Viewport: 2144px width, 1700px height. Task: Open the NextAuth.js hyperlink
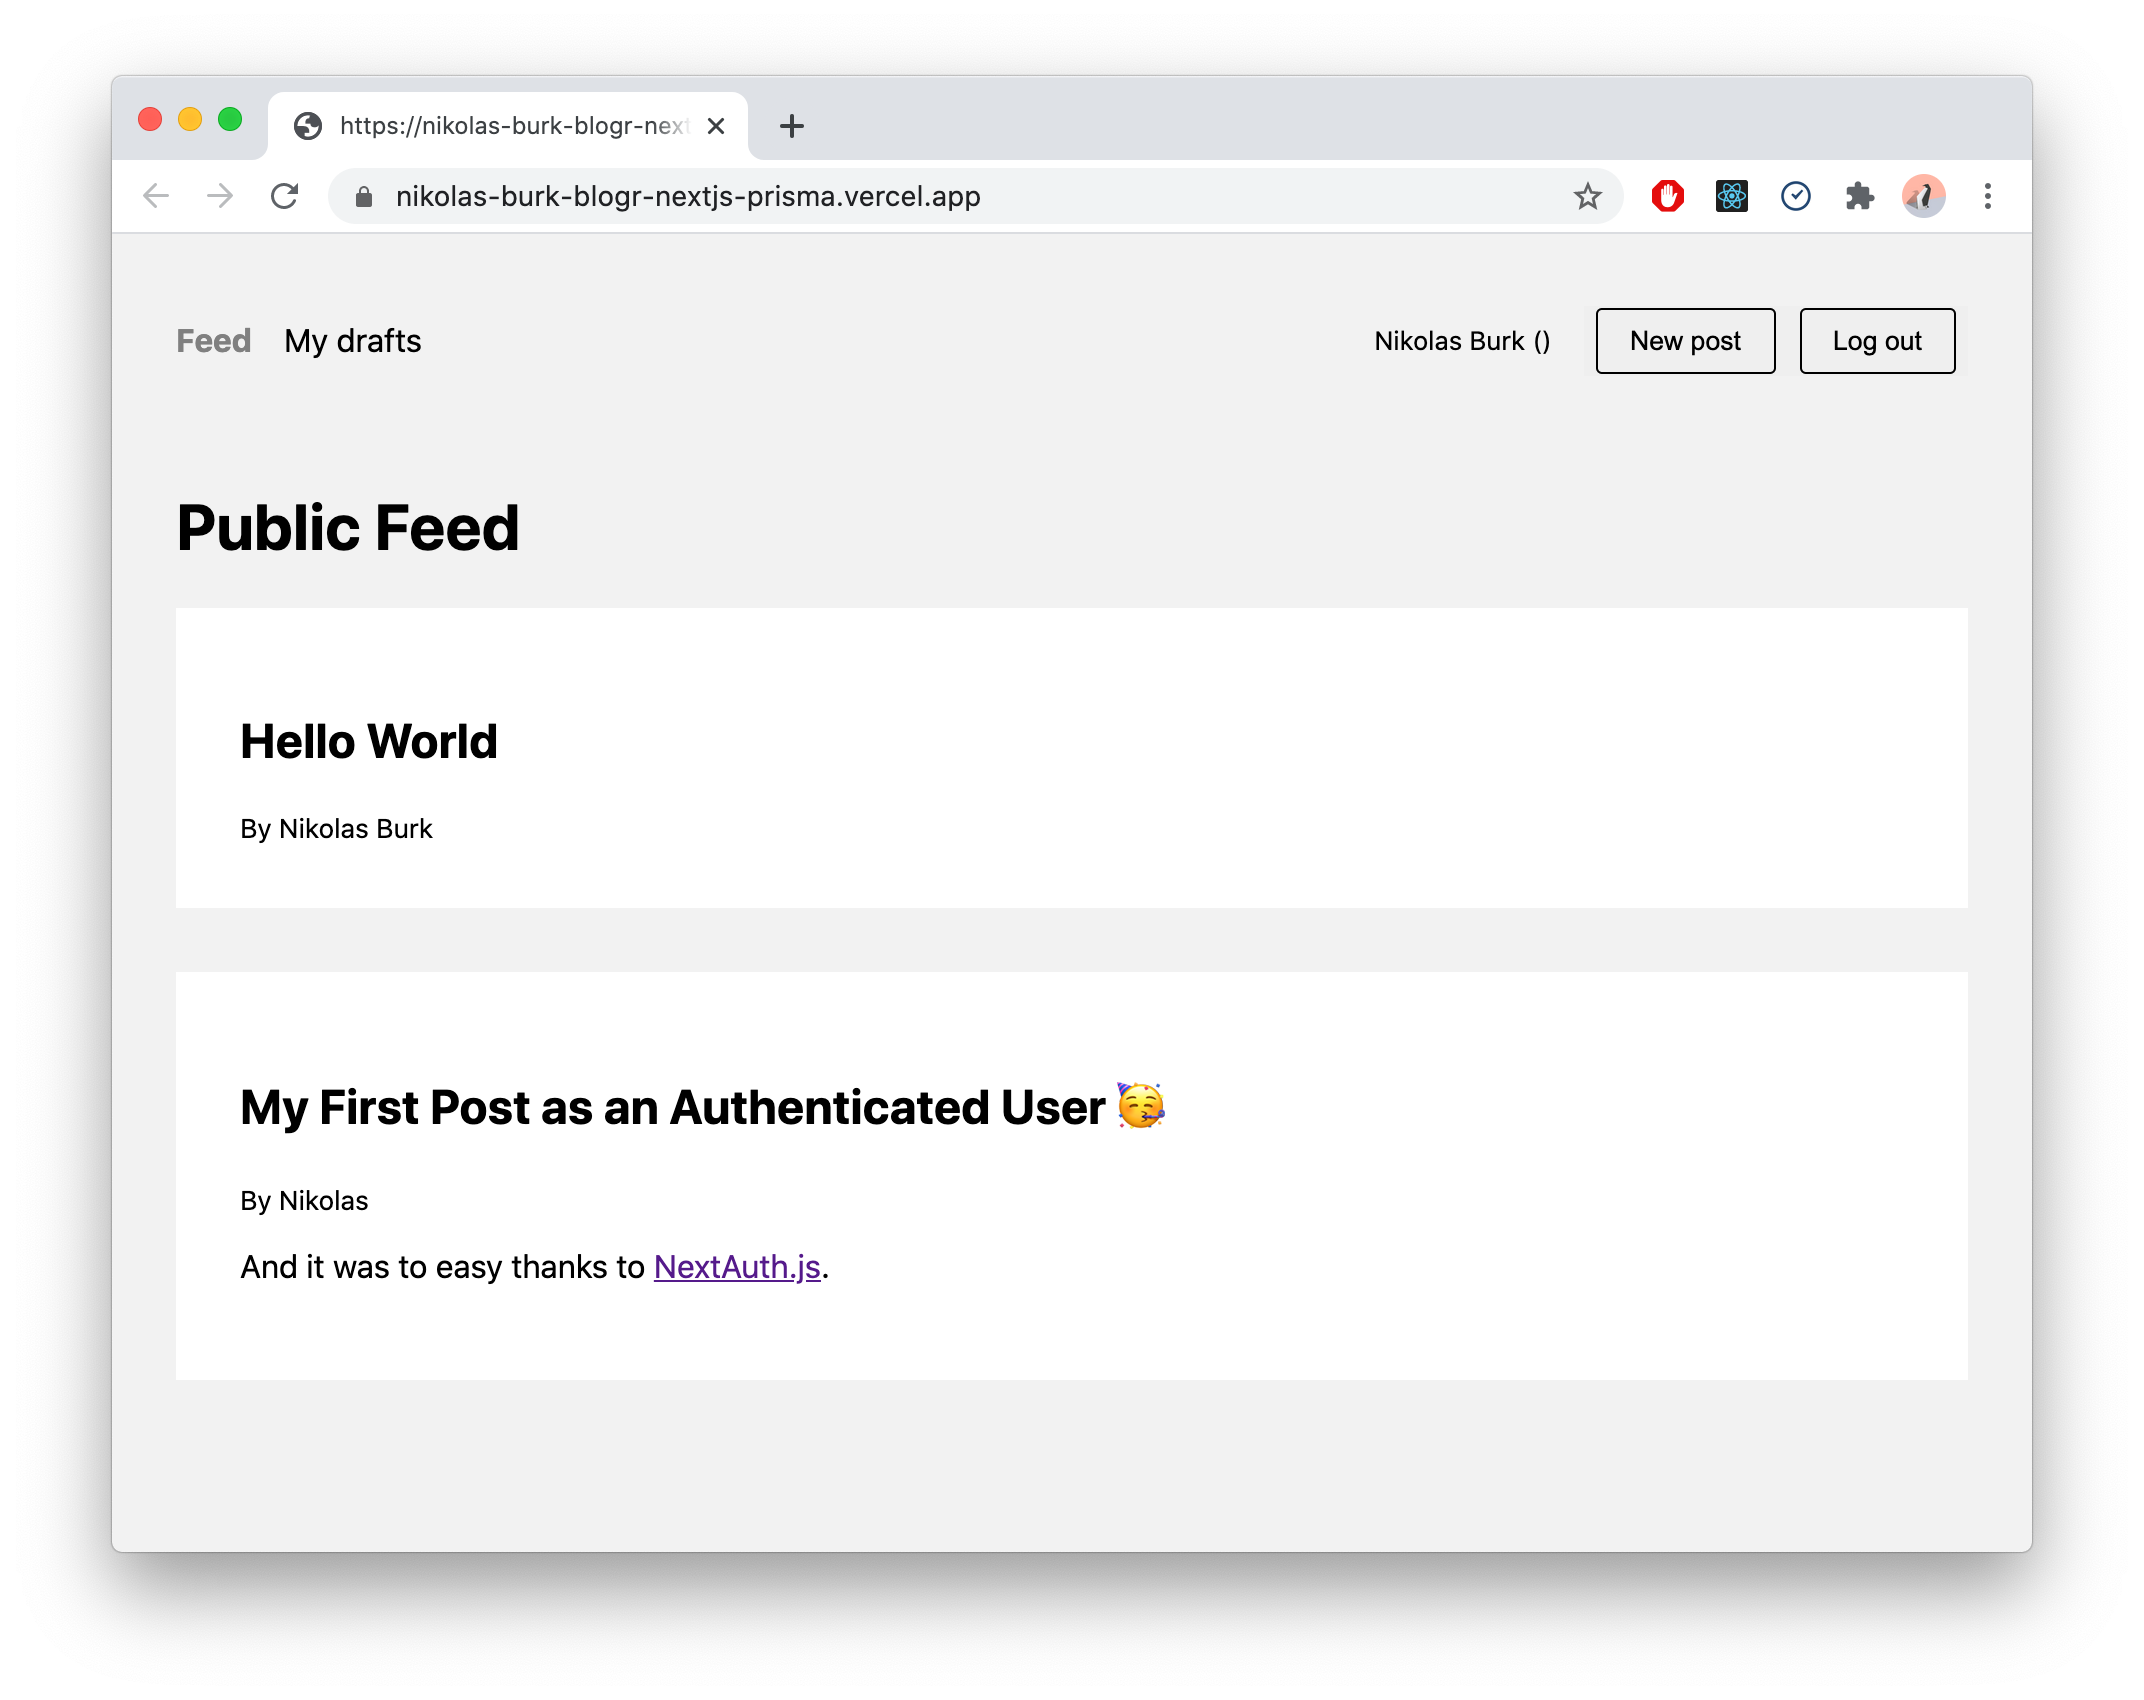737,1267
